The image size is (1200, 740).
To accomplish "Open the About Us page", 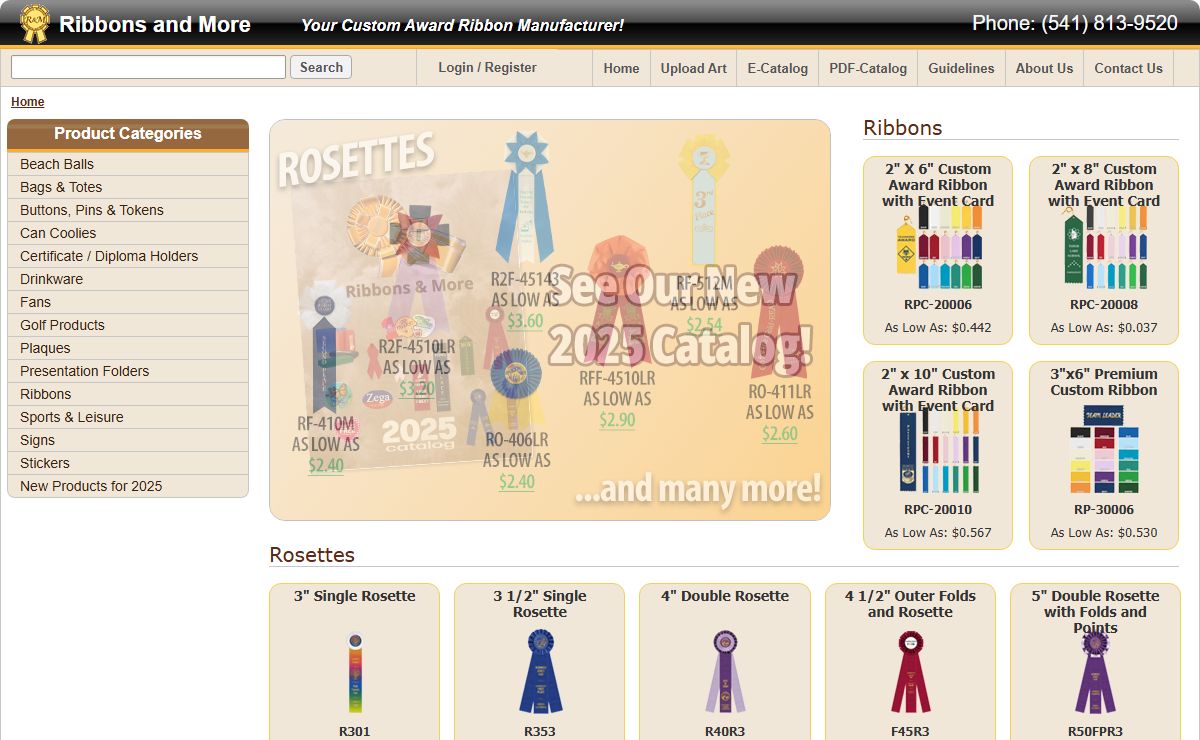I will click(x=1044, y=68).
